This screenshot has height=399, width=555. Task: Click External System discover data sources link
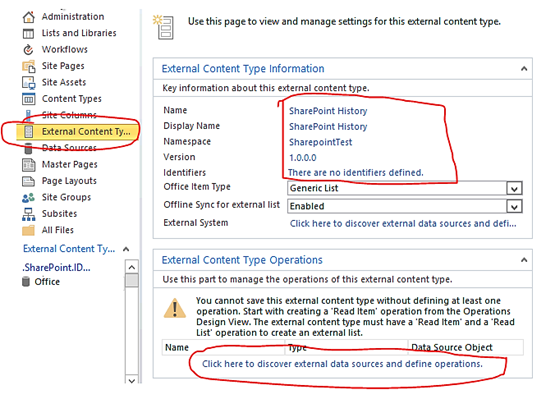point(403,224)
